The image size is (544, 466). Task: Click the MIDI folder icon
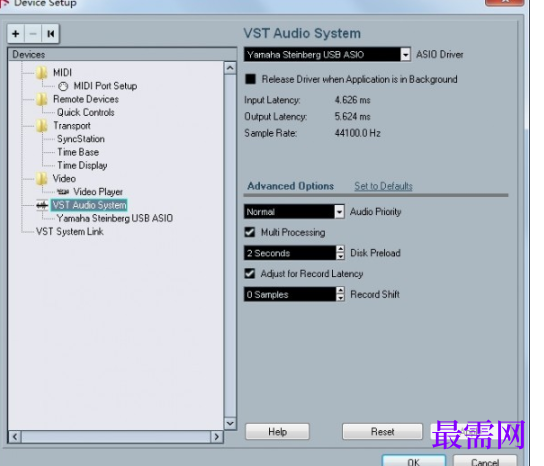click(42, 73)
